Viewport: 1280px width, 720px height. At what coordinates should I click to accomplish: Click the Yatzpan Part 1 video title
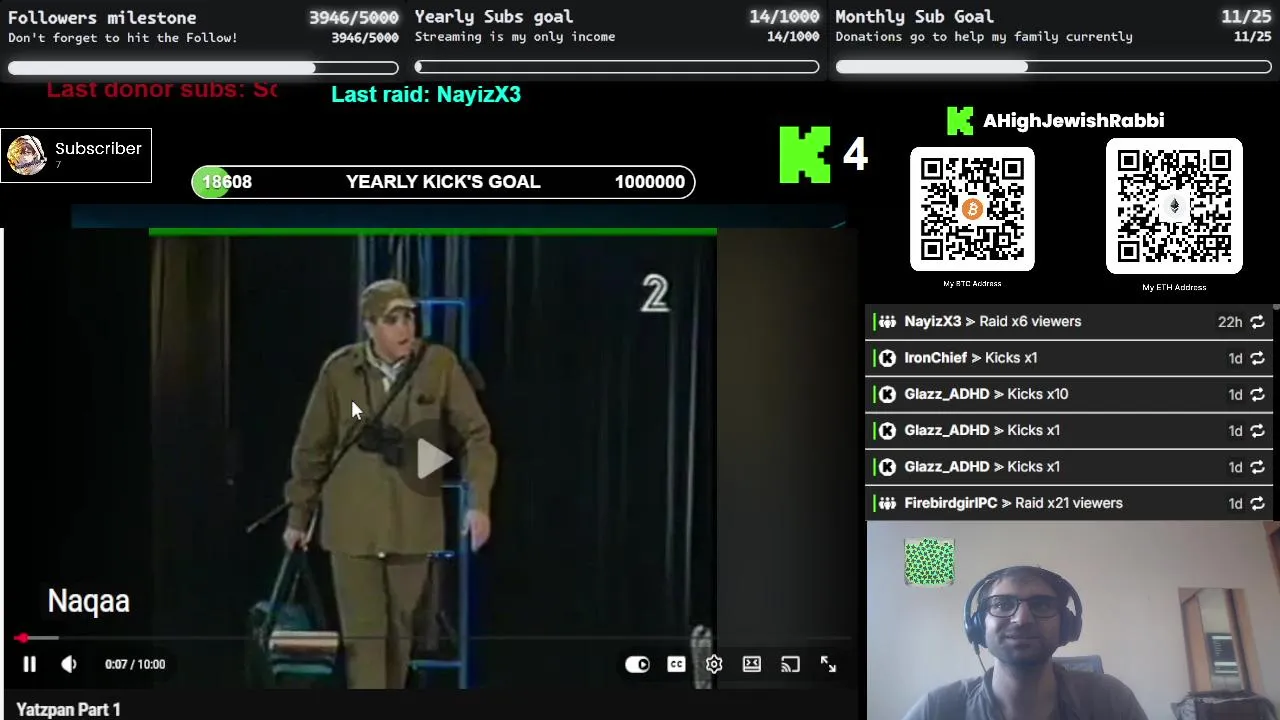pyautogui.click(x=68, y=709)
